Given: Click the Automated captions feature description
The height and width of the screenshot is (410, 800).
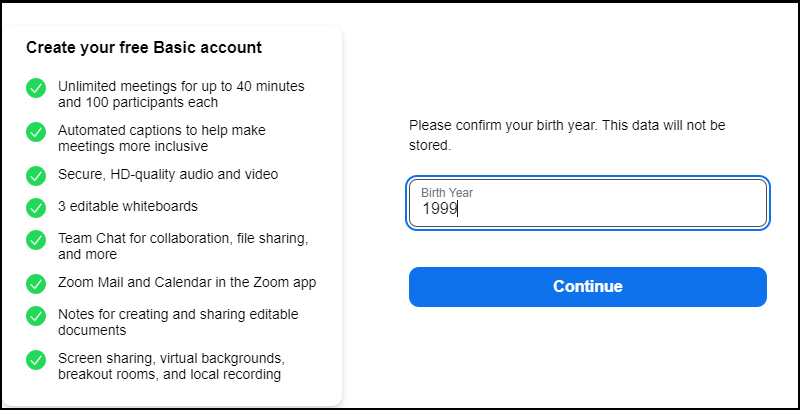Looking at the screenshot, I should (162, 138).
